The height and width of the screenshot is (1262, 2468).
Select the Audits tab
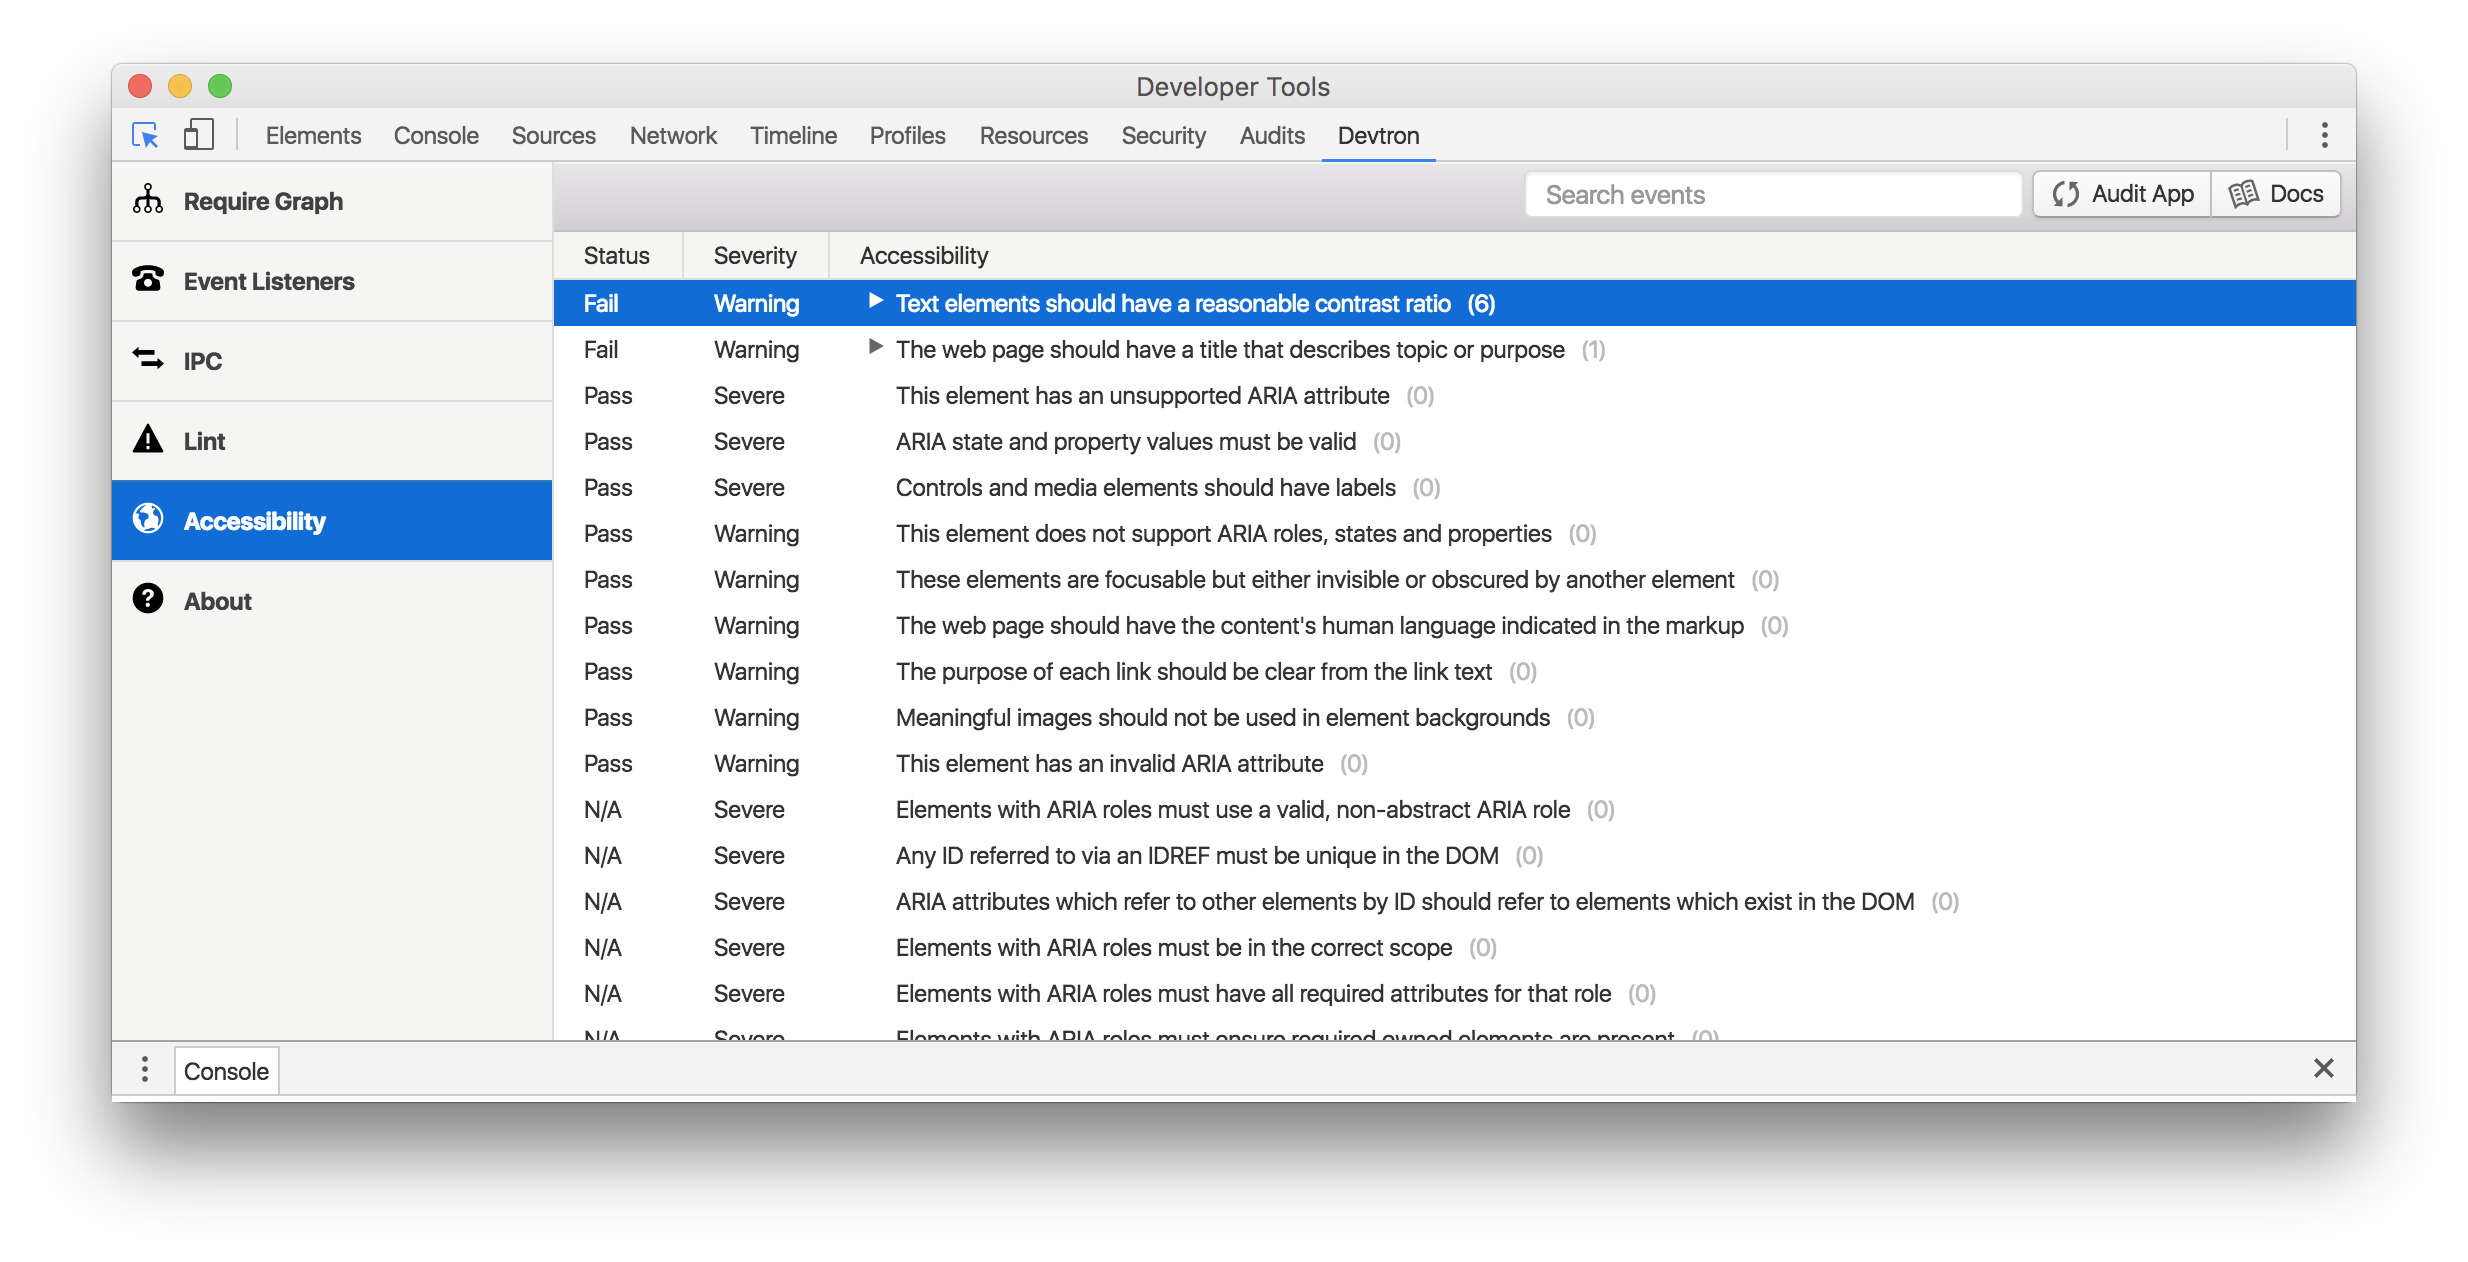1271,135
